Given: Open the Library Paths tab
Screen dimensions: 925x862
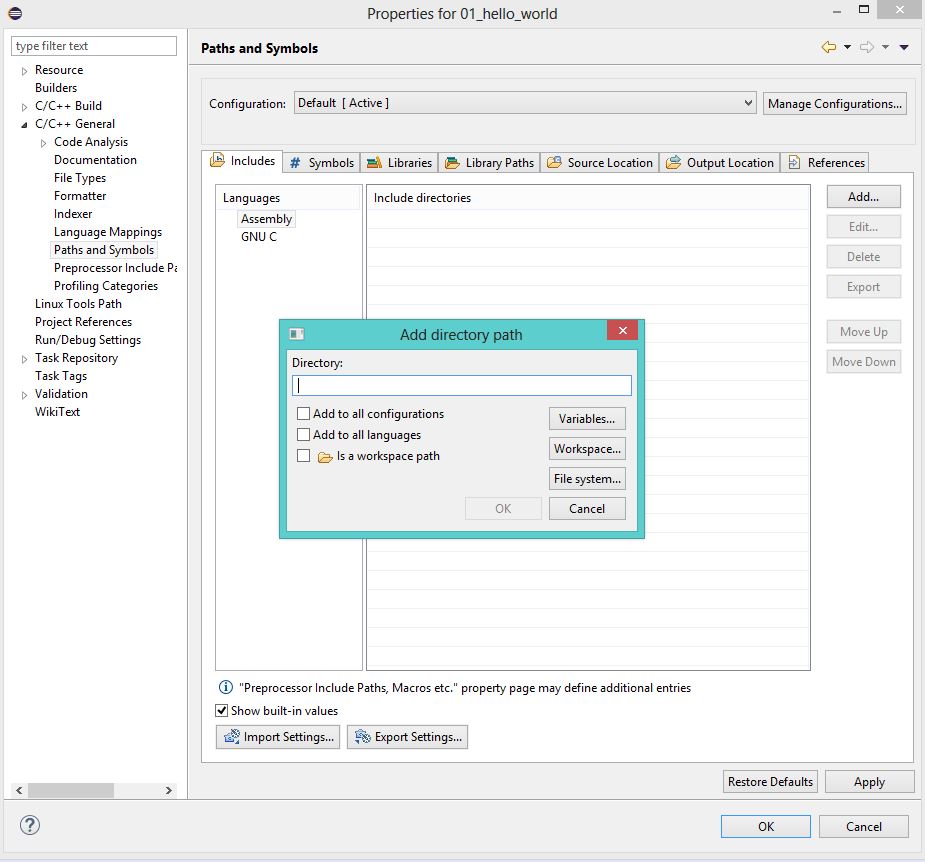Looking at the screenshot, I should (x=489, y=162).
